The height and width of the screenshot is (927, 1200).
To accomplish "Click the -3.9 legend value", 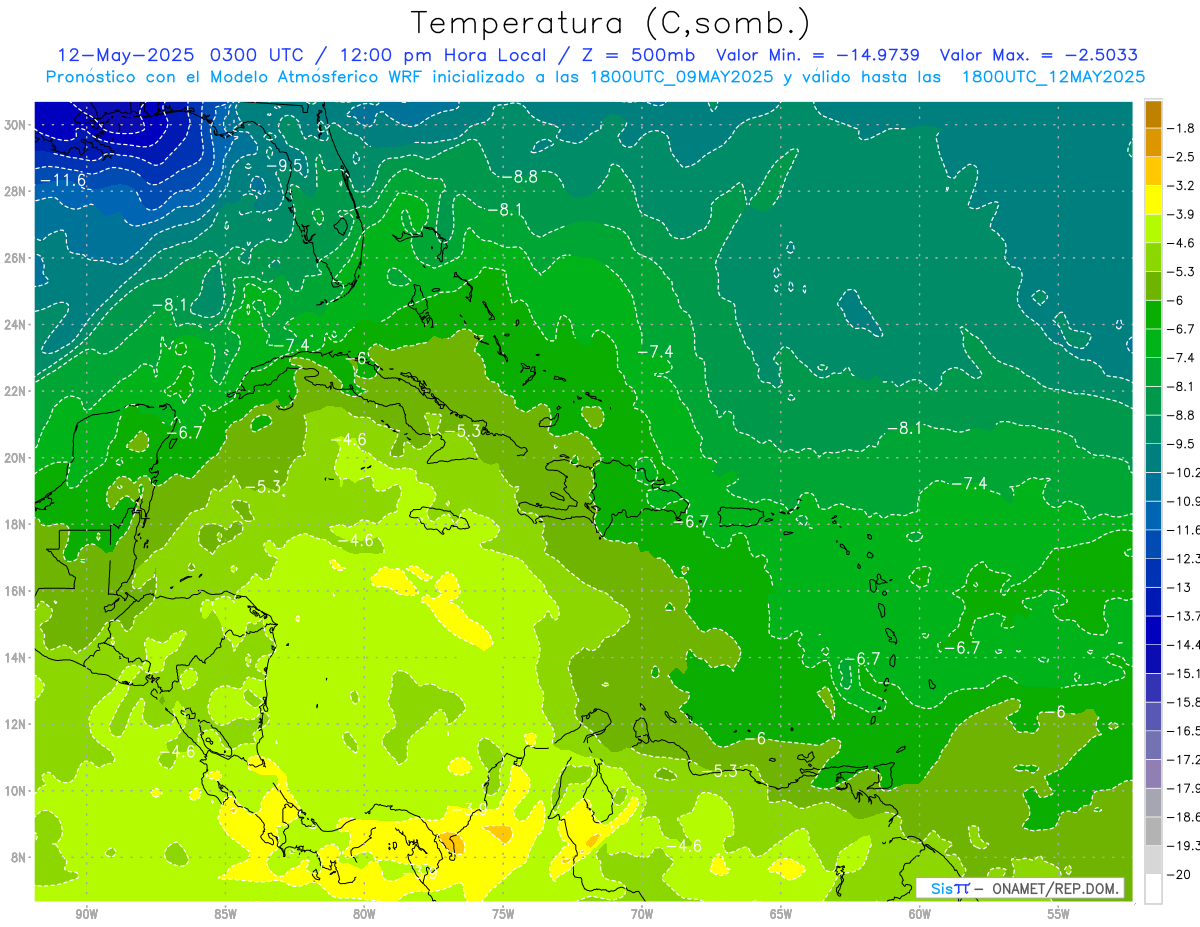I will point(1183,214).
